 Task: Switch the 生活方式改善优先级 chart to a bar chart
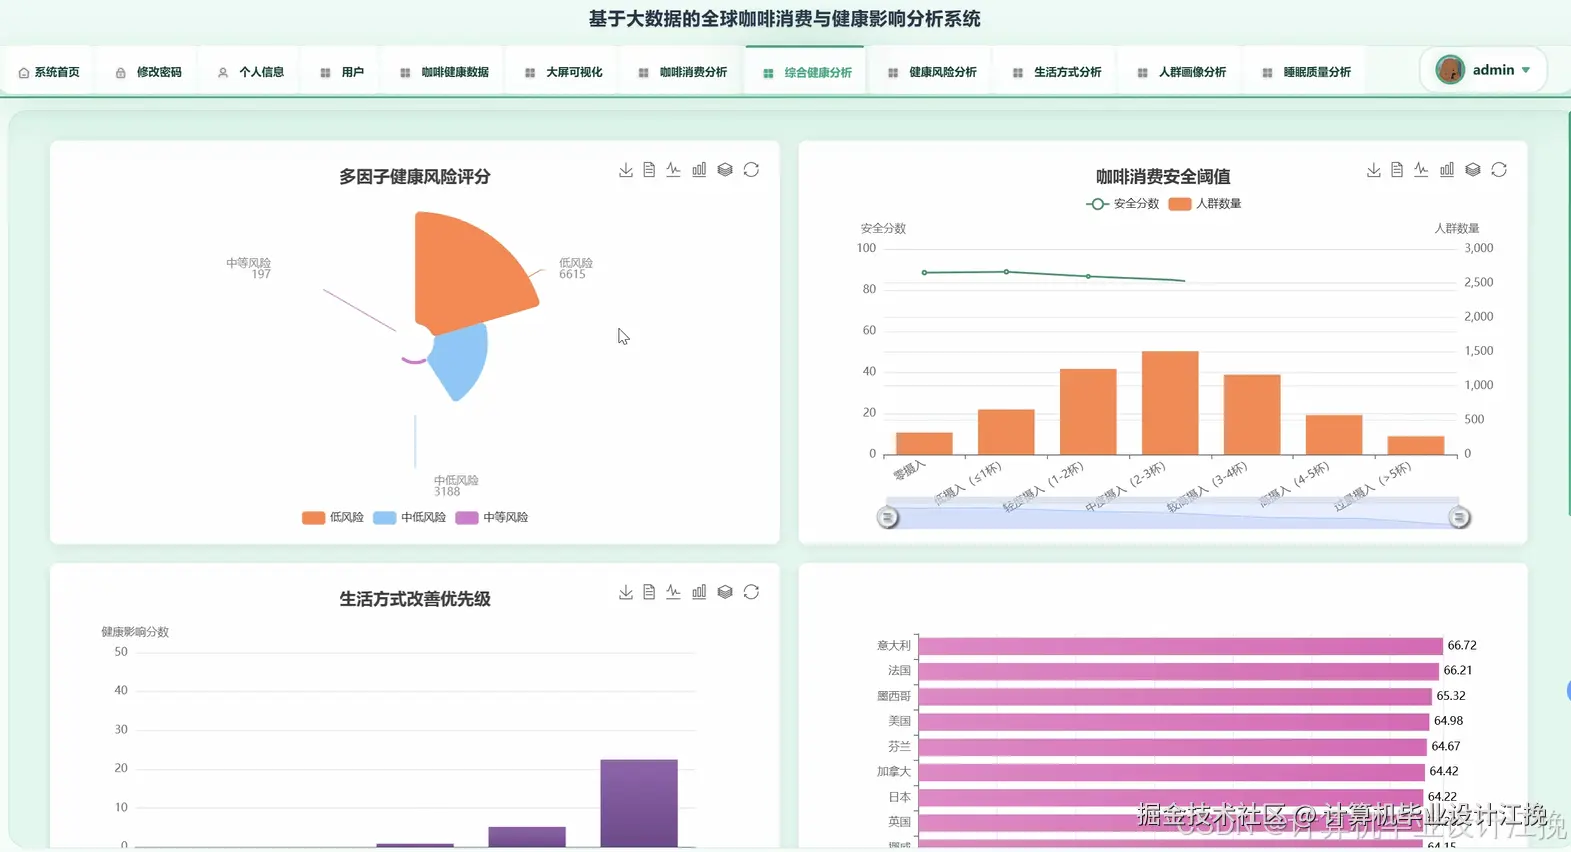(699, 592)
